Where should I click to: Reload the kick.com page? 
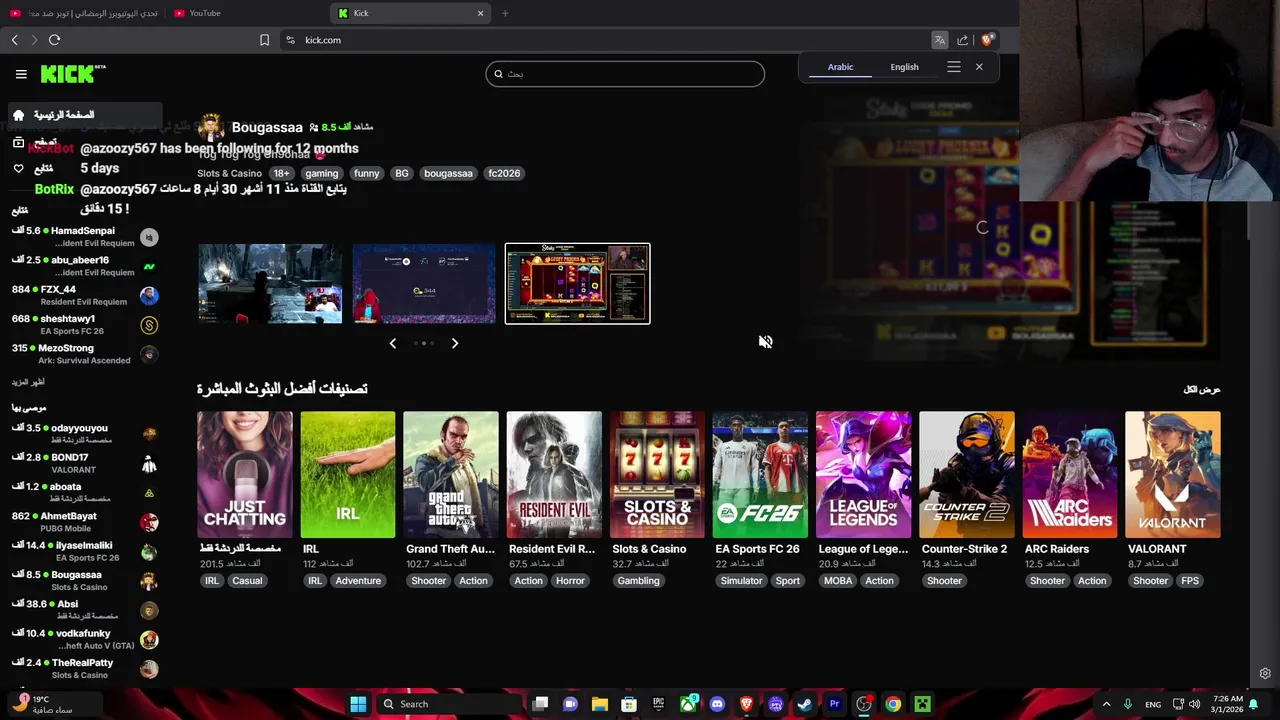tap(54, 40)
